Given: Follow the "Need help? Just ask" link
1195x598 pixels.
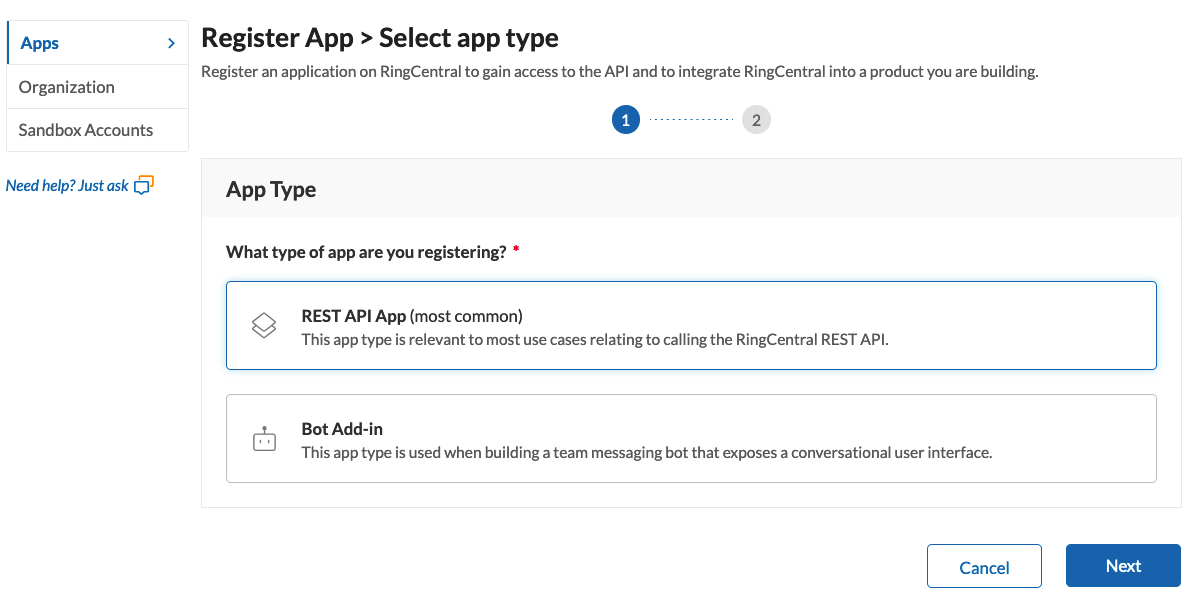Looking at the screenshot, I should pos(68,184).
